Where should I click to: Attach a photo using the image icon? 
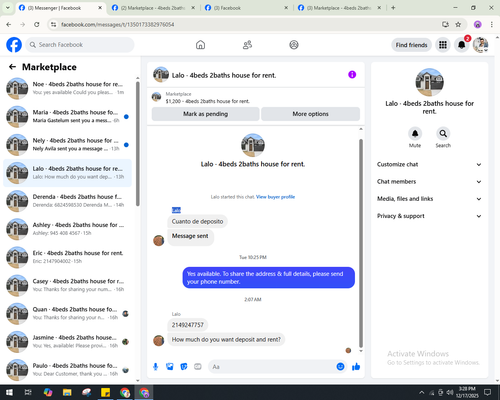[x=170, y=367]
